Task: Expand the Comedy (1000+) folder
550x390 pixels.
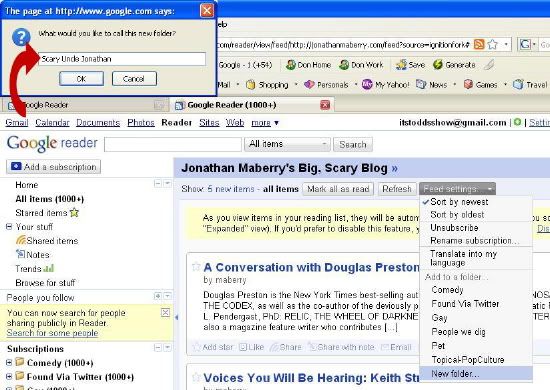Action: click(x=9, y=363)
